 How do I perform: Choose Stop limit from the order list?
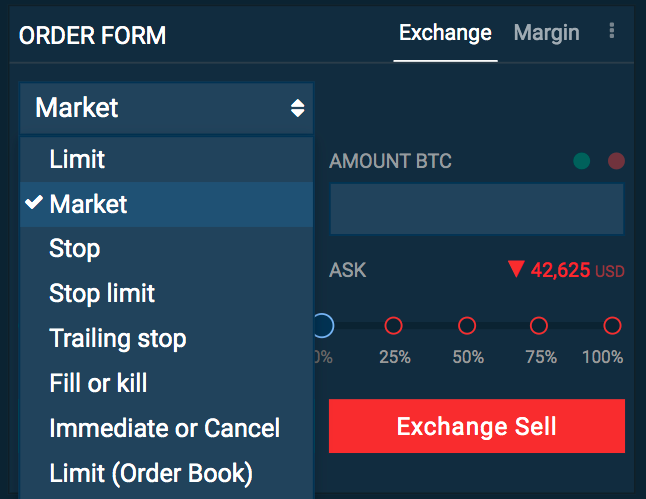[x=166, y=294]
